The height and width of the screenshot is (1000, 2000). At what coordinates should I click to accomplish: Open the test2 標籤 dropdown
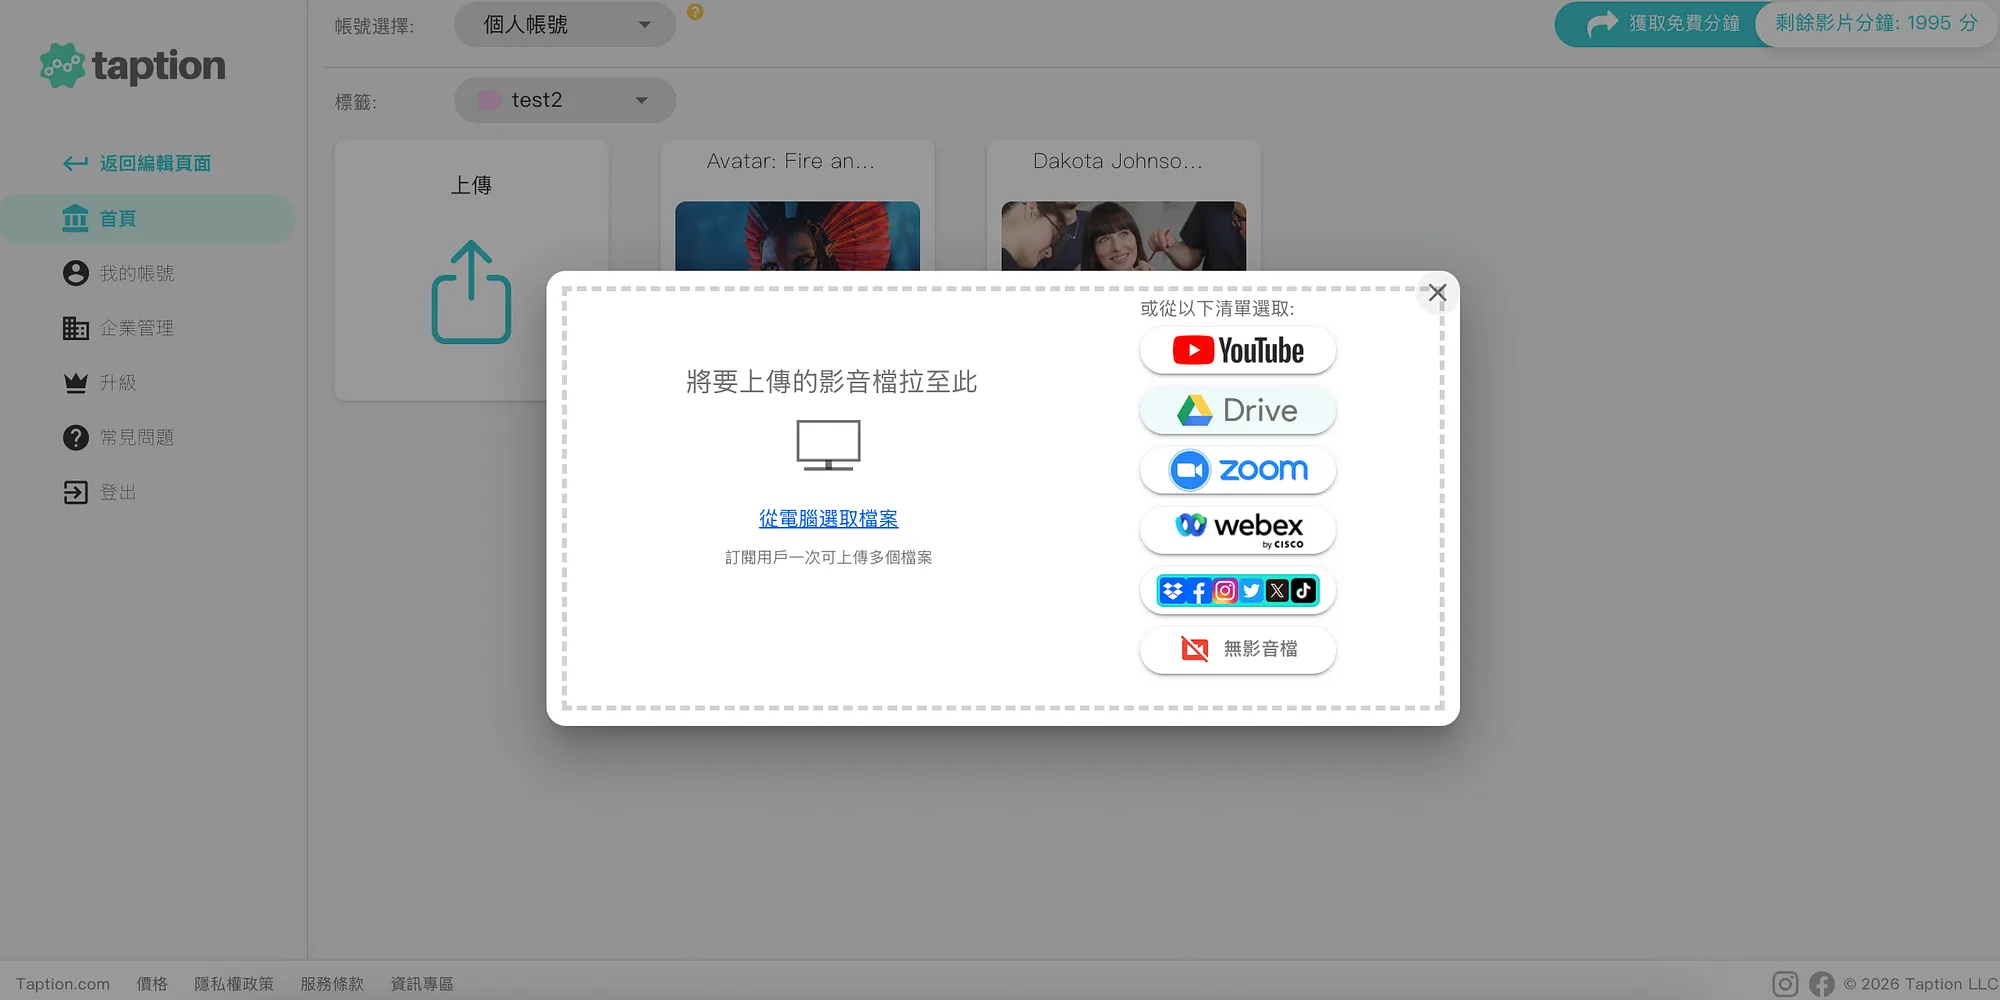[564, 100]
